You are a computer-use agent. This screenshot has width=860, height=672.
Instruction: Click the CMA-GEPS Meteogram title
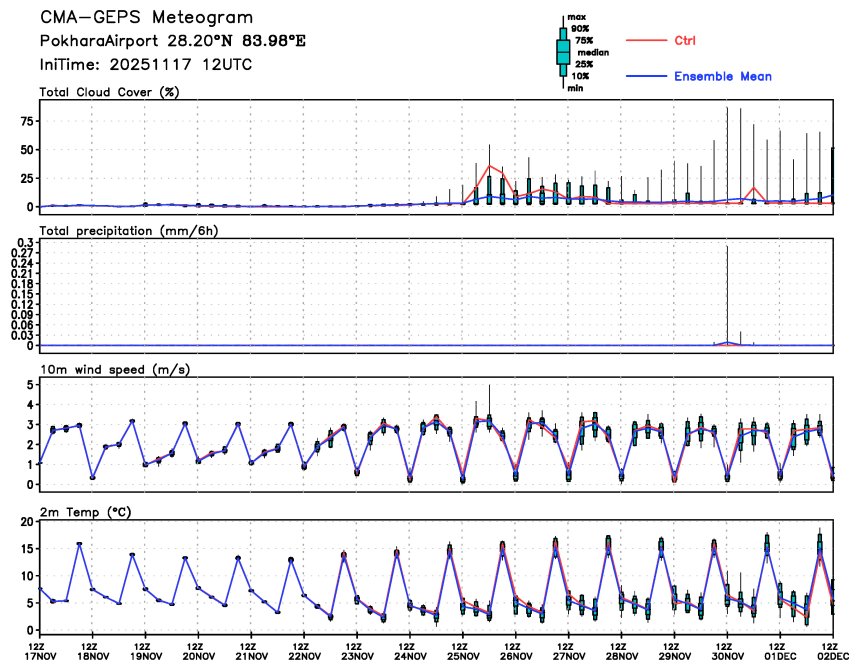146,18
